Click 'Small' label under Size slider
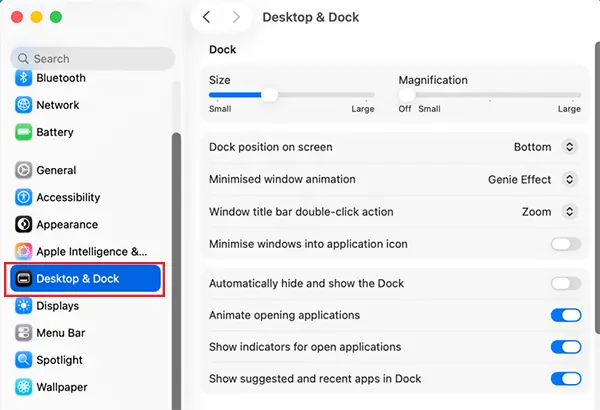Screen dimensions: 600x410 point(220,109)
